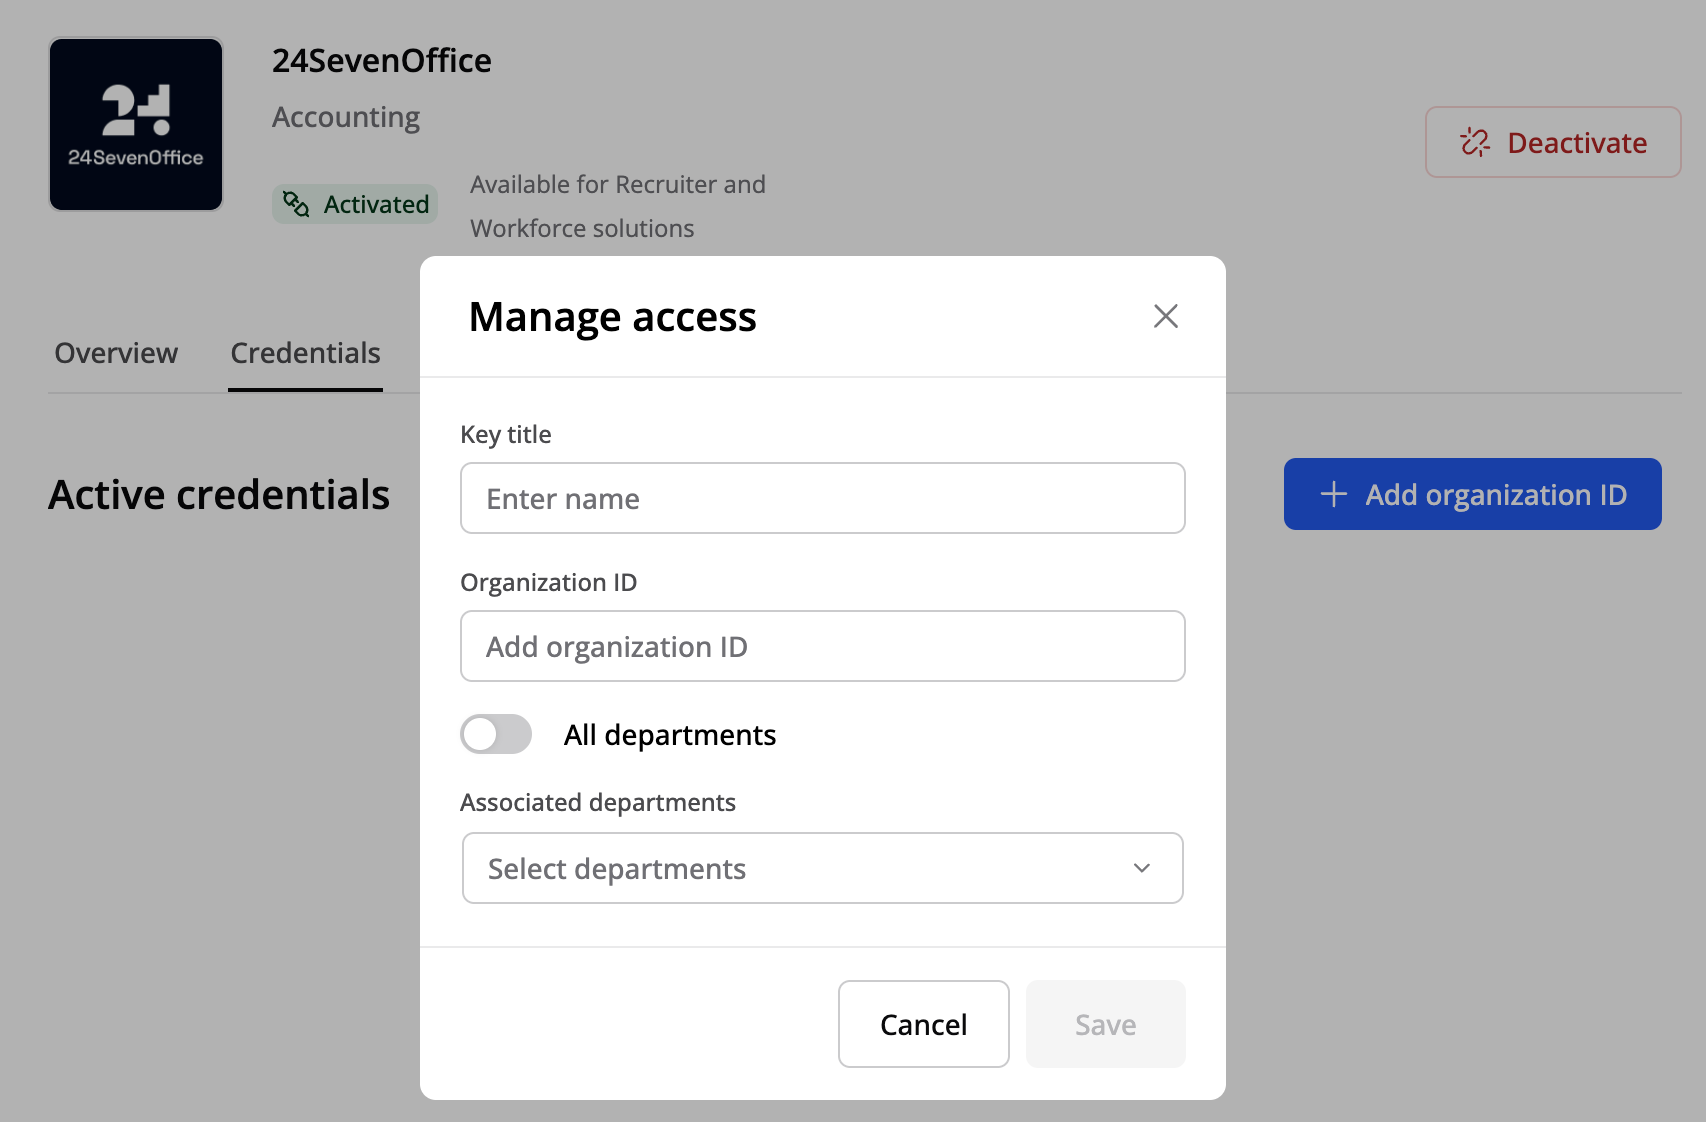
Task: Click the Manage access dialog heading
Action: pos(612,317)
